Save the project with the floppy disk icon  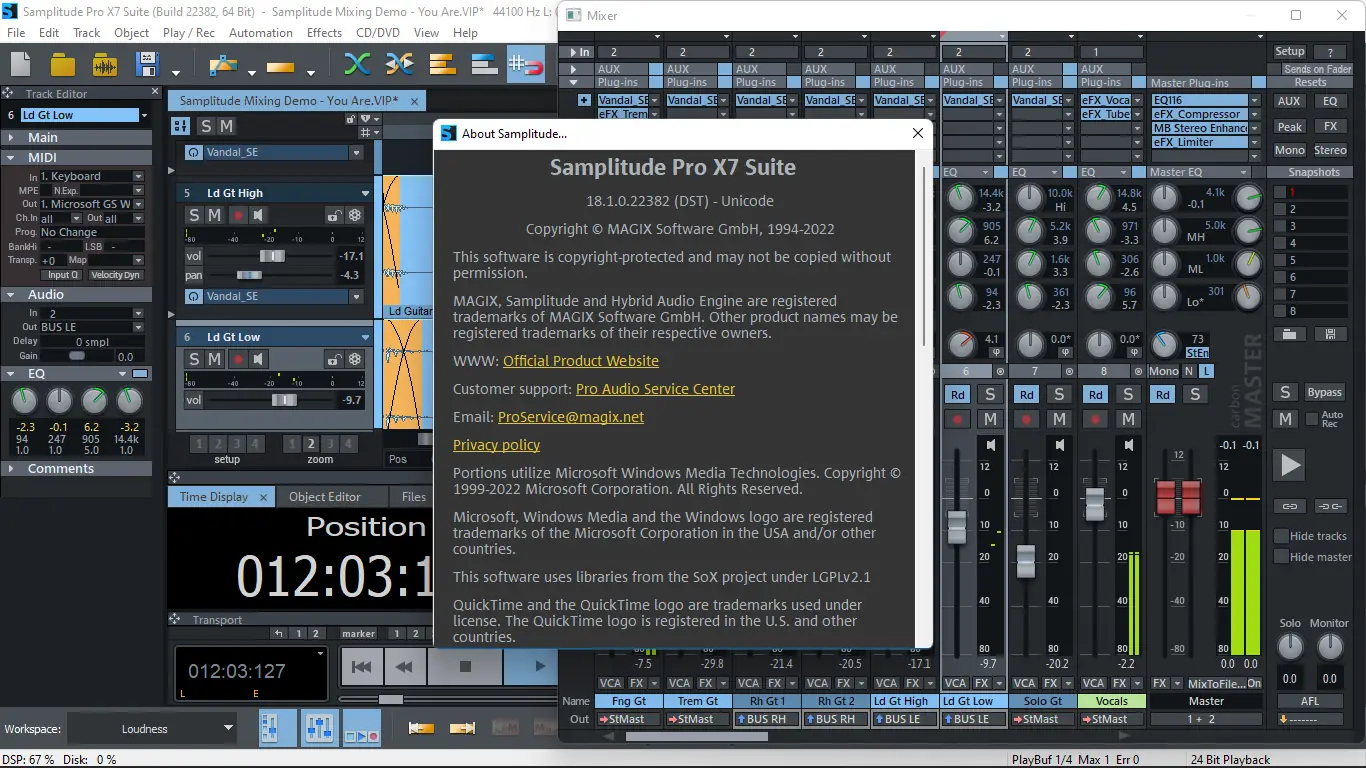146,65
